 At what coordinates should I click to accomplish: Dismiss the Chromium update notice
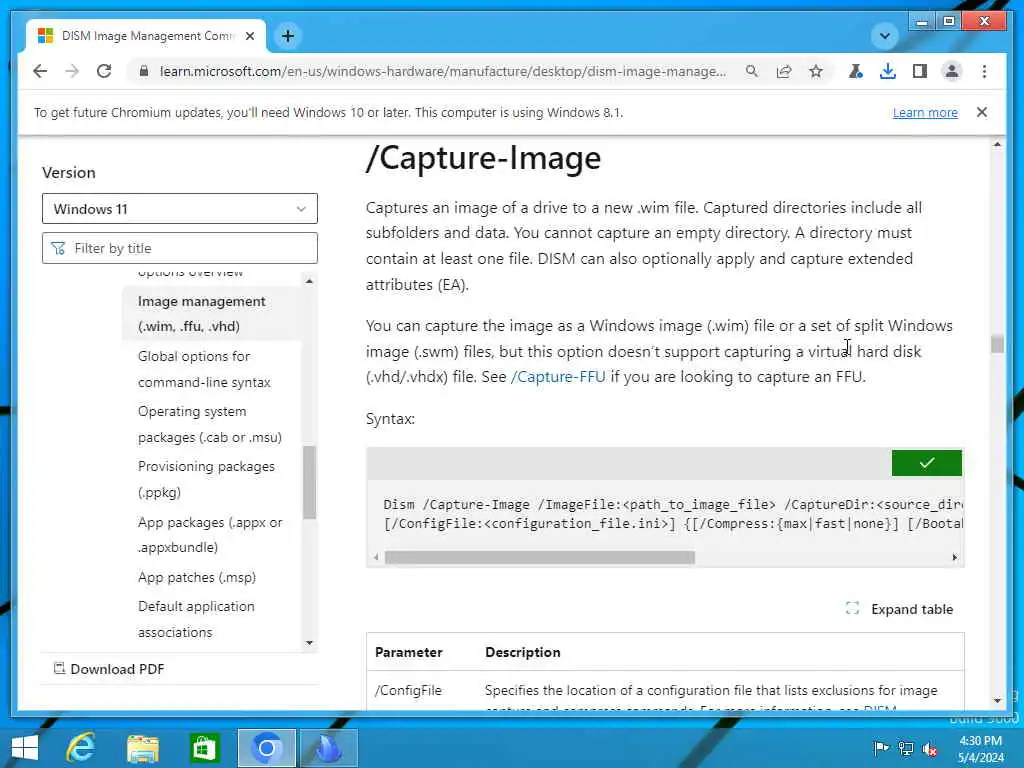click(982, 112)
